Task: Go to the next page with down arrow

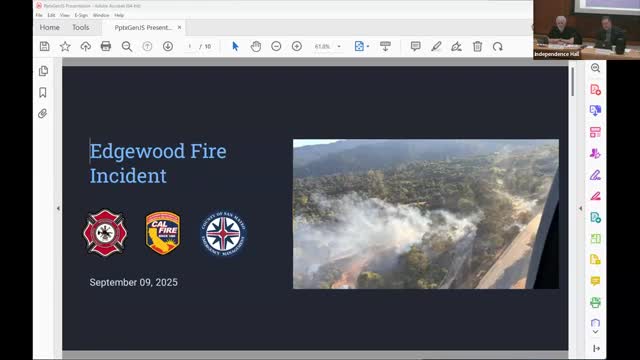Action: pos(168,47)
